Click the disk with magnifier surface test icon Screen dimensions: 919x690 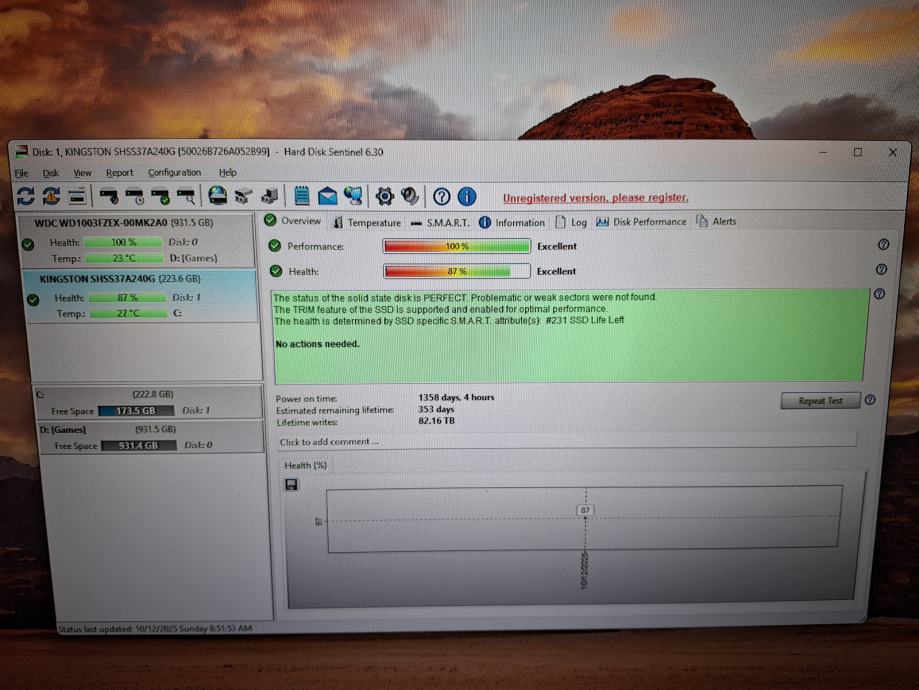point(186,195)
